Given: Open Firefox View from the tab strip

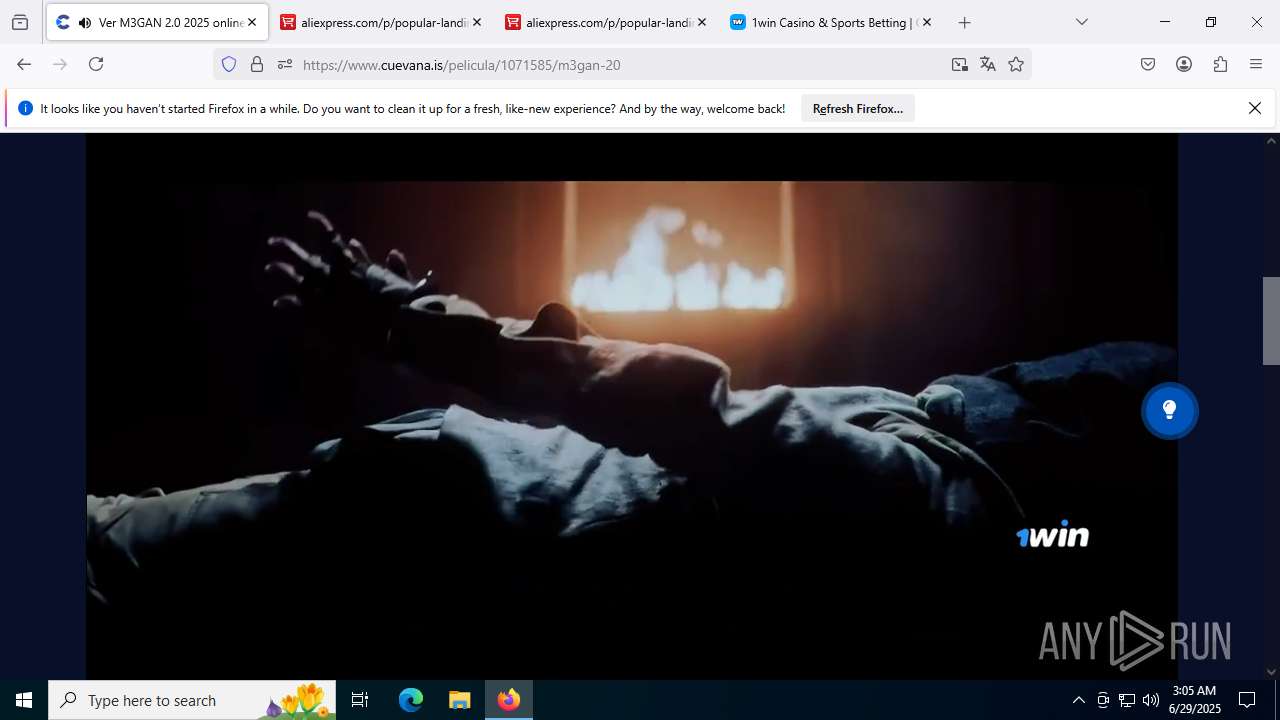Looking at the screenshot, I should [x=20, y=22].
